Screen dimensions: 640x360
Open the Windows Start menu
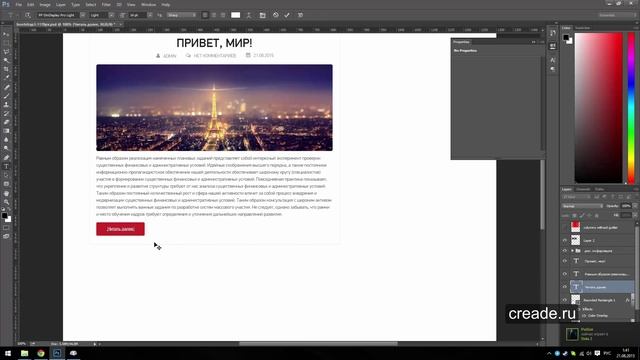click(8, 353)
